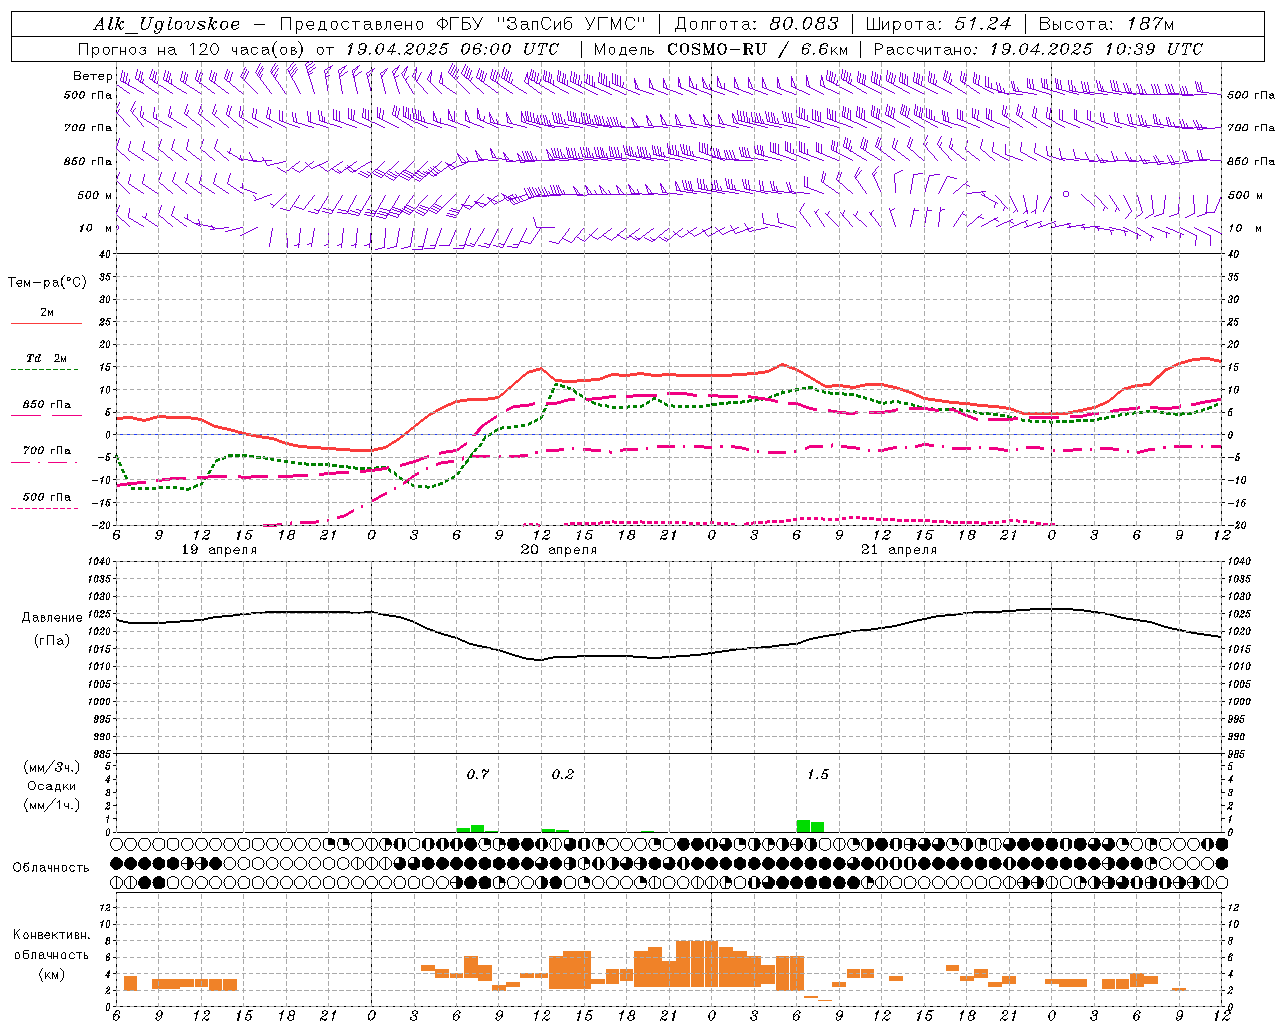The width and height of the screenshot is (1280, 1024).
Task: Click the '500 м' wind level label at left
Action: tap(95, 195)
